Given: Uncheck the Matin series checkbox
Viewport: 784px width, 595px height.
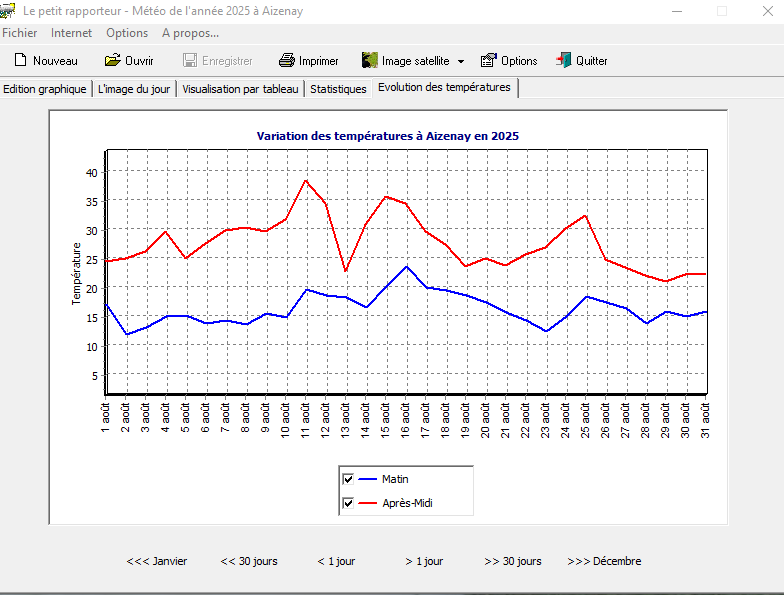Looking at the screenshot, I should click(348, 479).
